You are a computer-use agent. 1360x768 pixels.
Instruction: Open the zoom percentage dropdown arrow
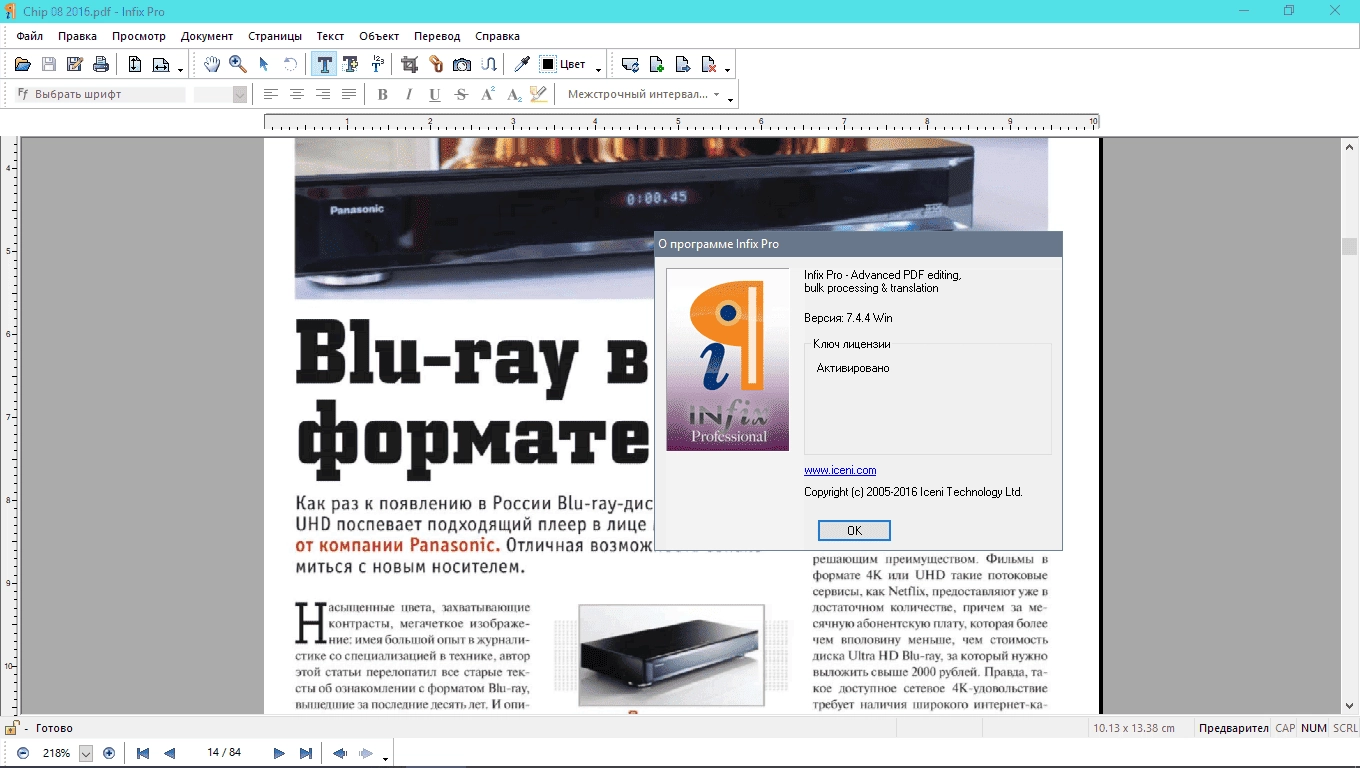tap(86, 753)
